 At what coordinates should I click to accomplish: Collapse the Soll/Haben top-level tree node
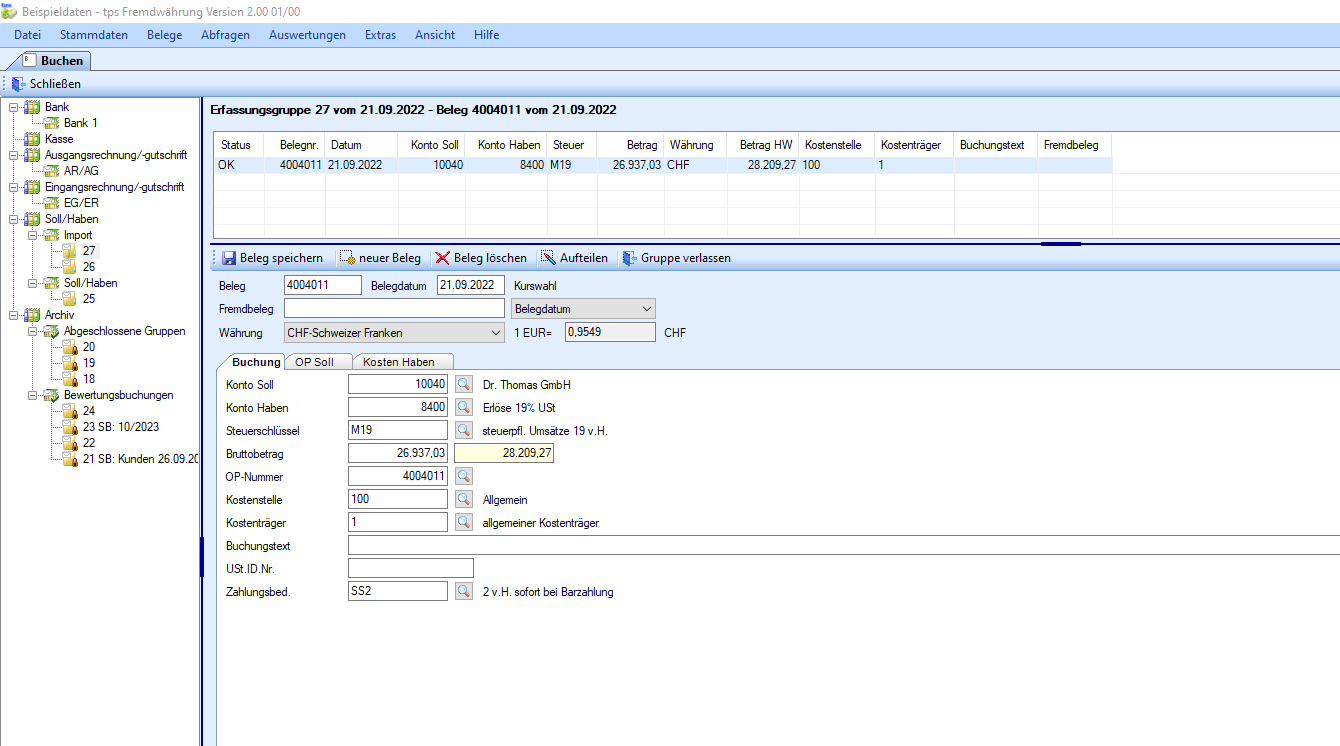coord(13,219)
